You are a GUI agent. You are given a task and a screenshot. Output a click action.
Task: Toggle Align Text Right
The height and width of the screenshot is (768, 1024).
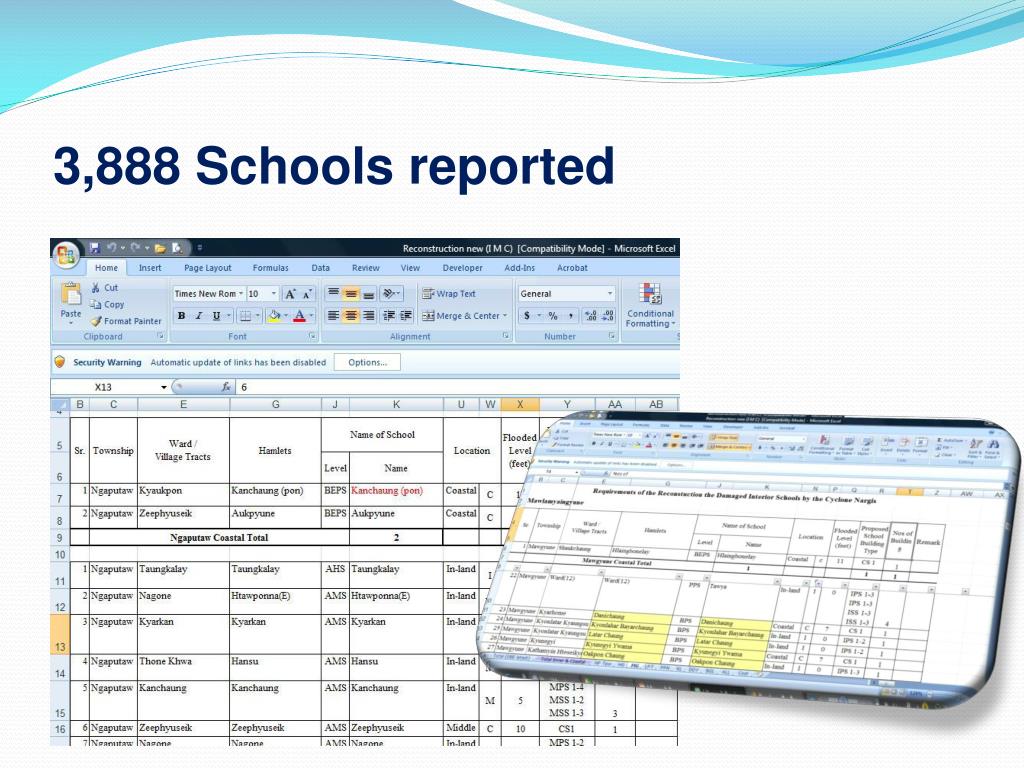[368, 316]
